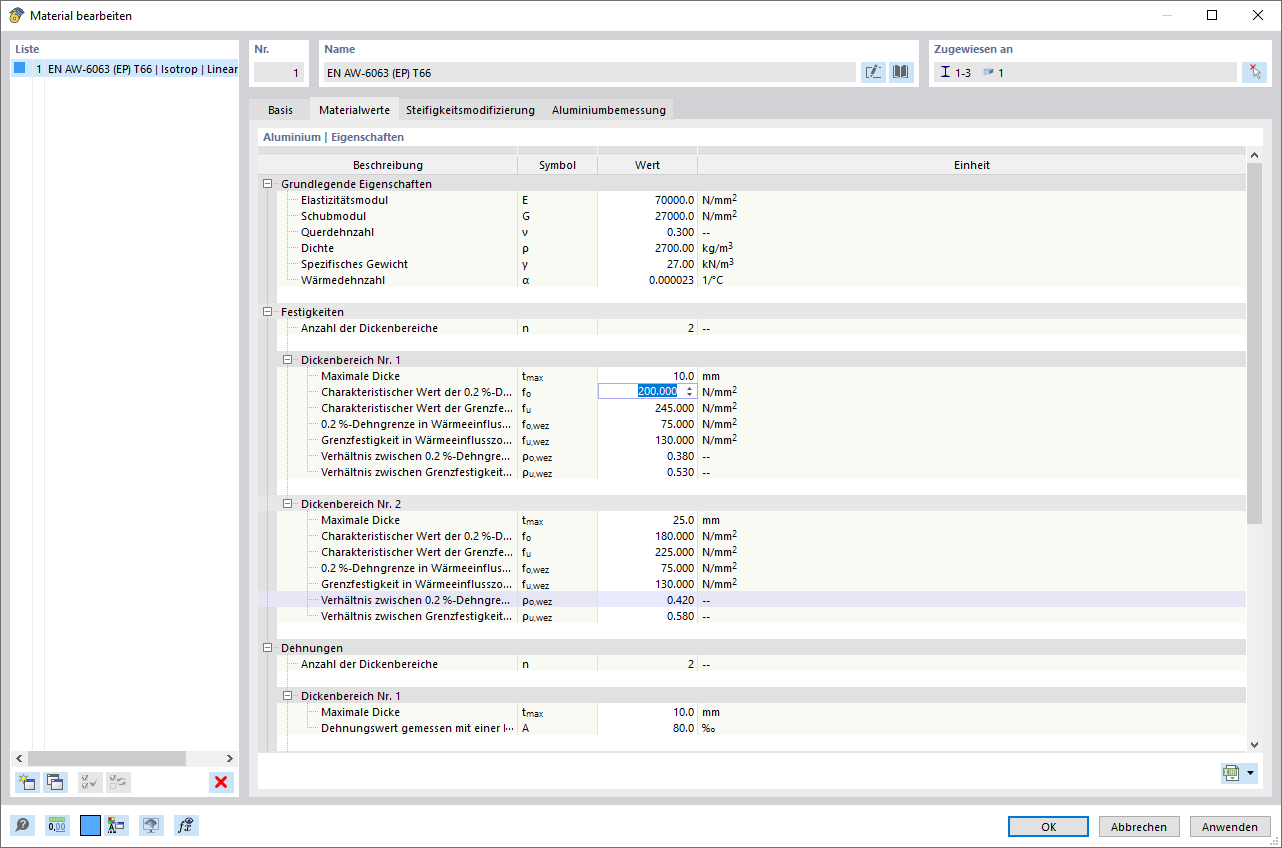Screen dimensions: 1282x848
Task: Open units and decimal places icon
Action: click(x=57, y=825)
